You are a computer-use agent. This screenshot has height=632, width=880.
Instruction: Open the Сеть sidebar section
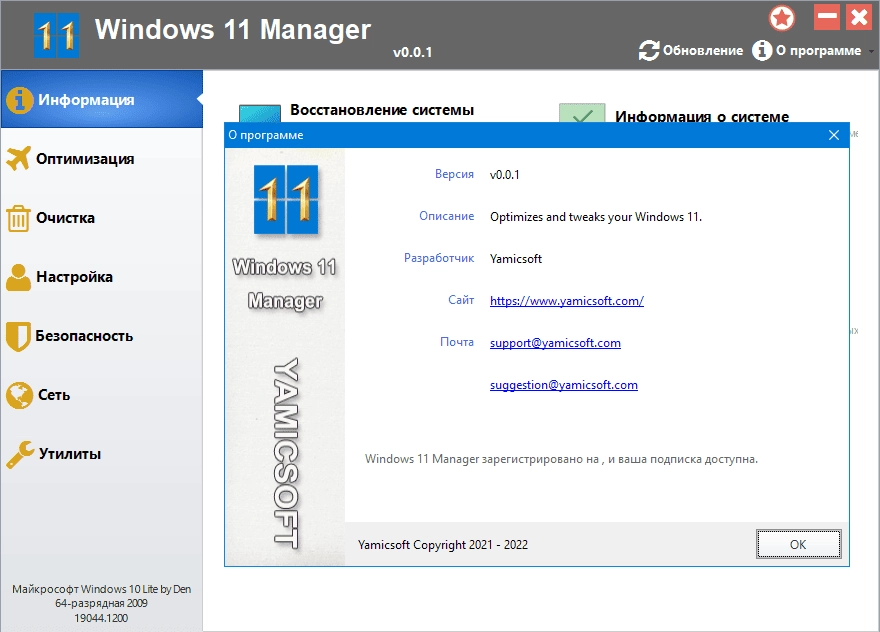pyautogui.click(x=102, y=395)
